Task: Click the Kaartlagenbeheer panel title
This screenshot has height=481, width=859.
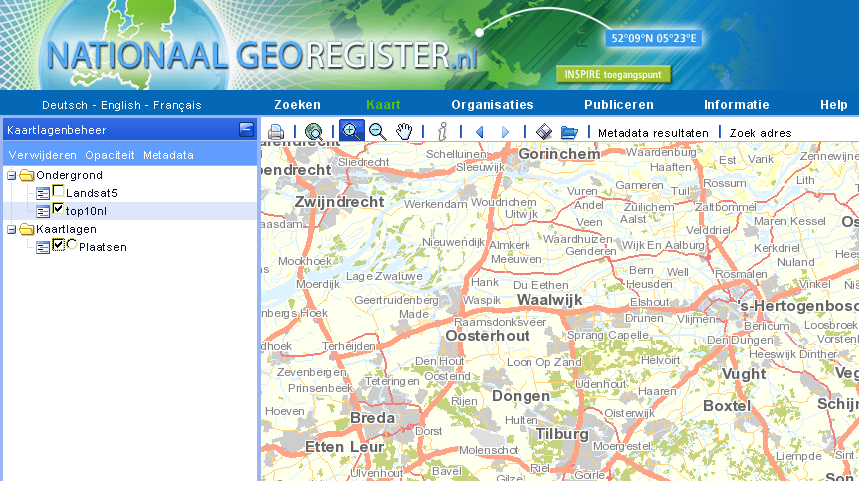Action: click(x=56, y=130)
